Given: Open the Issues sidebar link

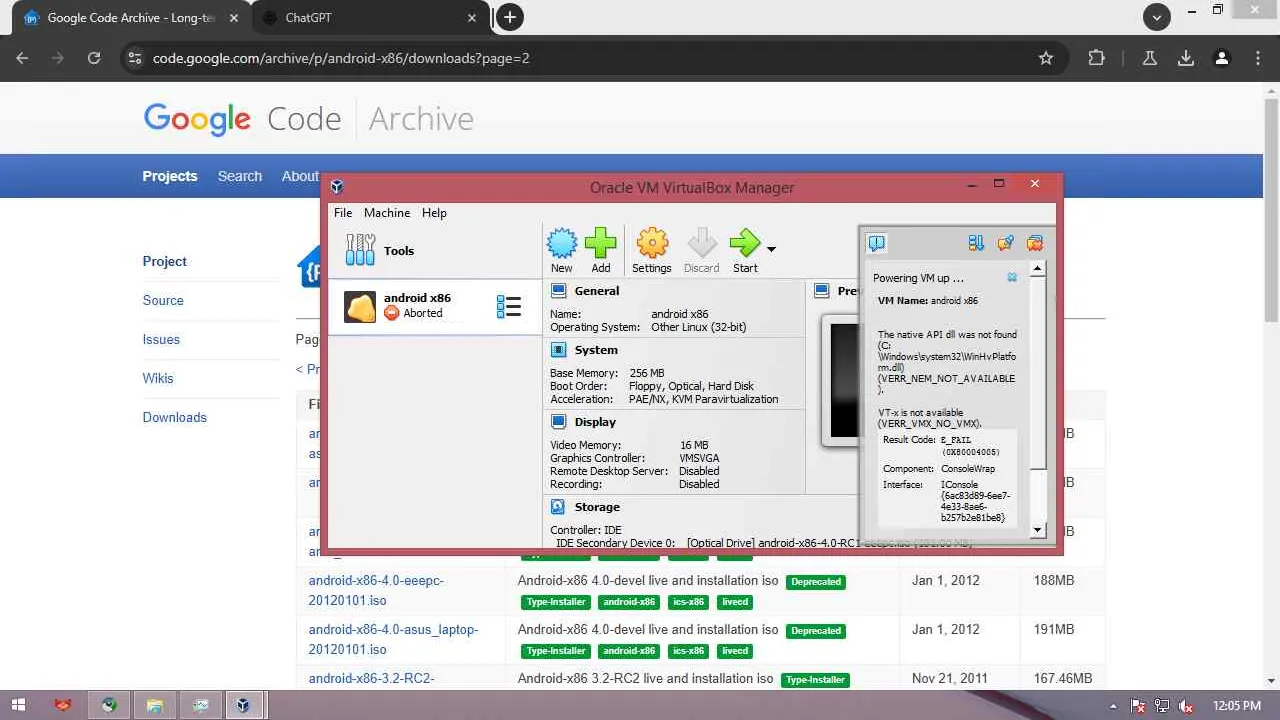Looking at the screenshot, I should pyautogui.click(x=161, y=339).
